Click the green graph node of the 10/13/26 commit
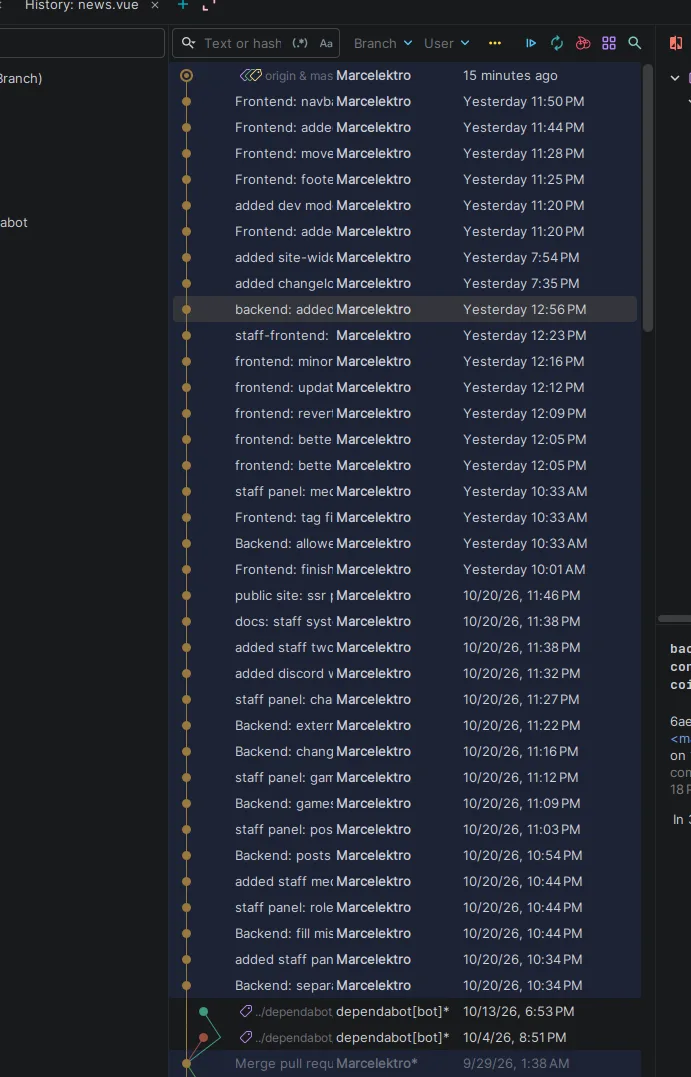This screenshot has width=691, height=1077. point(203,1011)
